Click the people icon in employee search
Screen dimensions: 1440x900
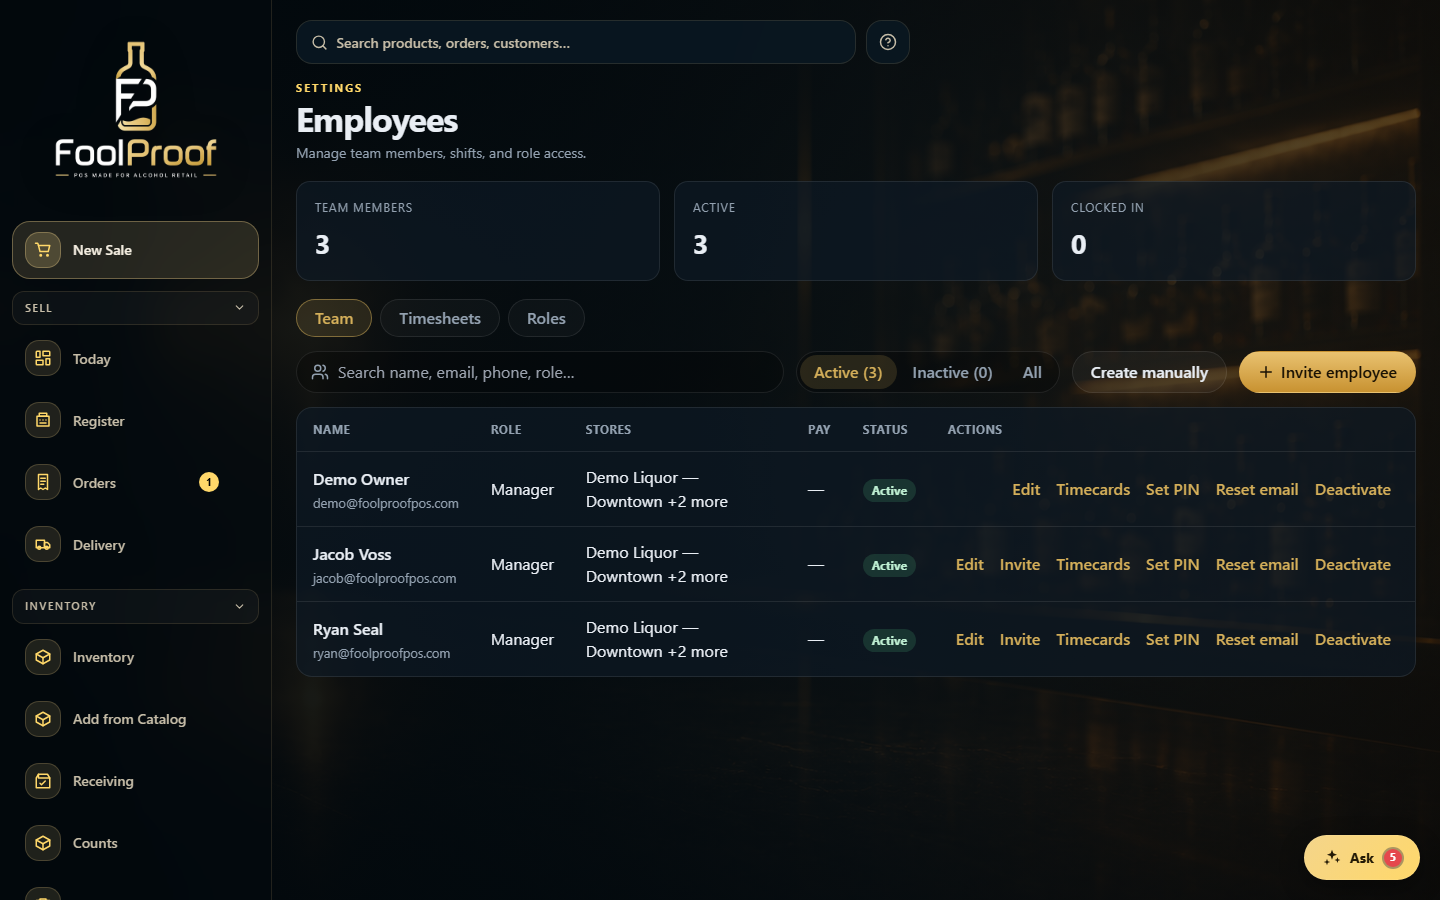320,372
